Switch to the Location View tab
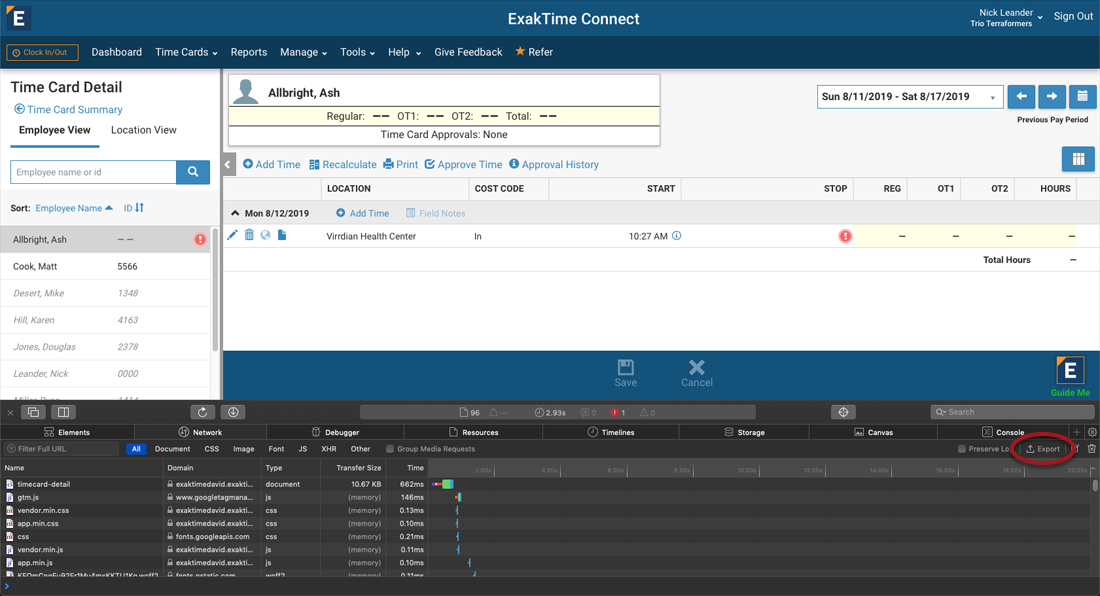 pos(144,130)
